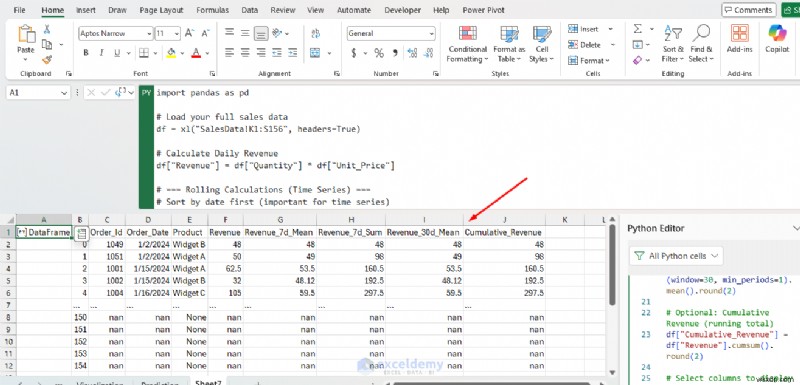Viewport: 800px width, 385px height.
Task: Toggle Underline formatting
Action: (x=117, y=53)
